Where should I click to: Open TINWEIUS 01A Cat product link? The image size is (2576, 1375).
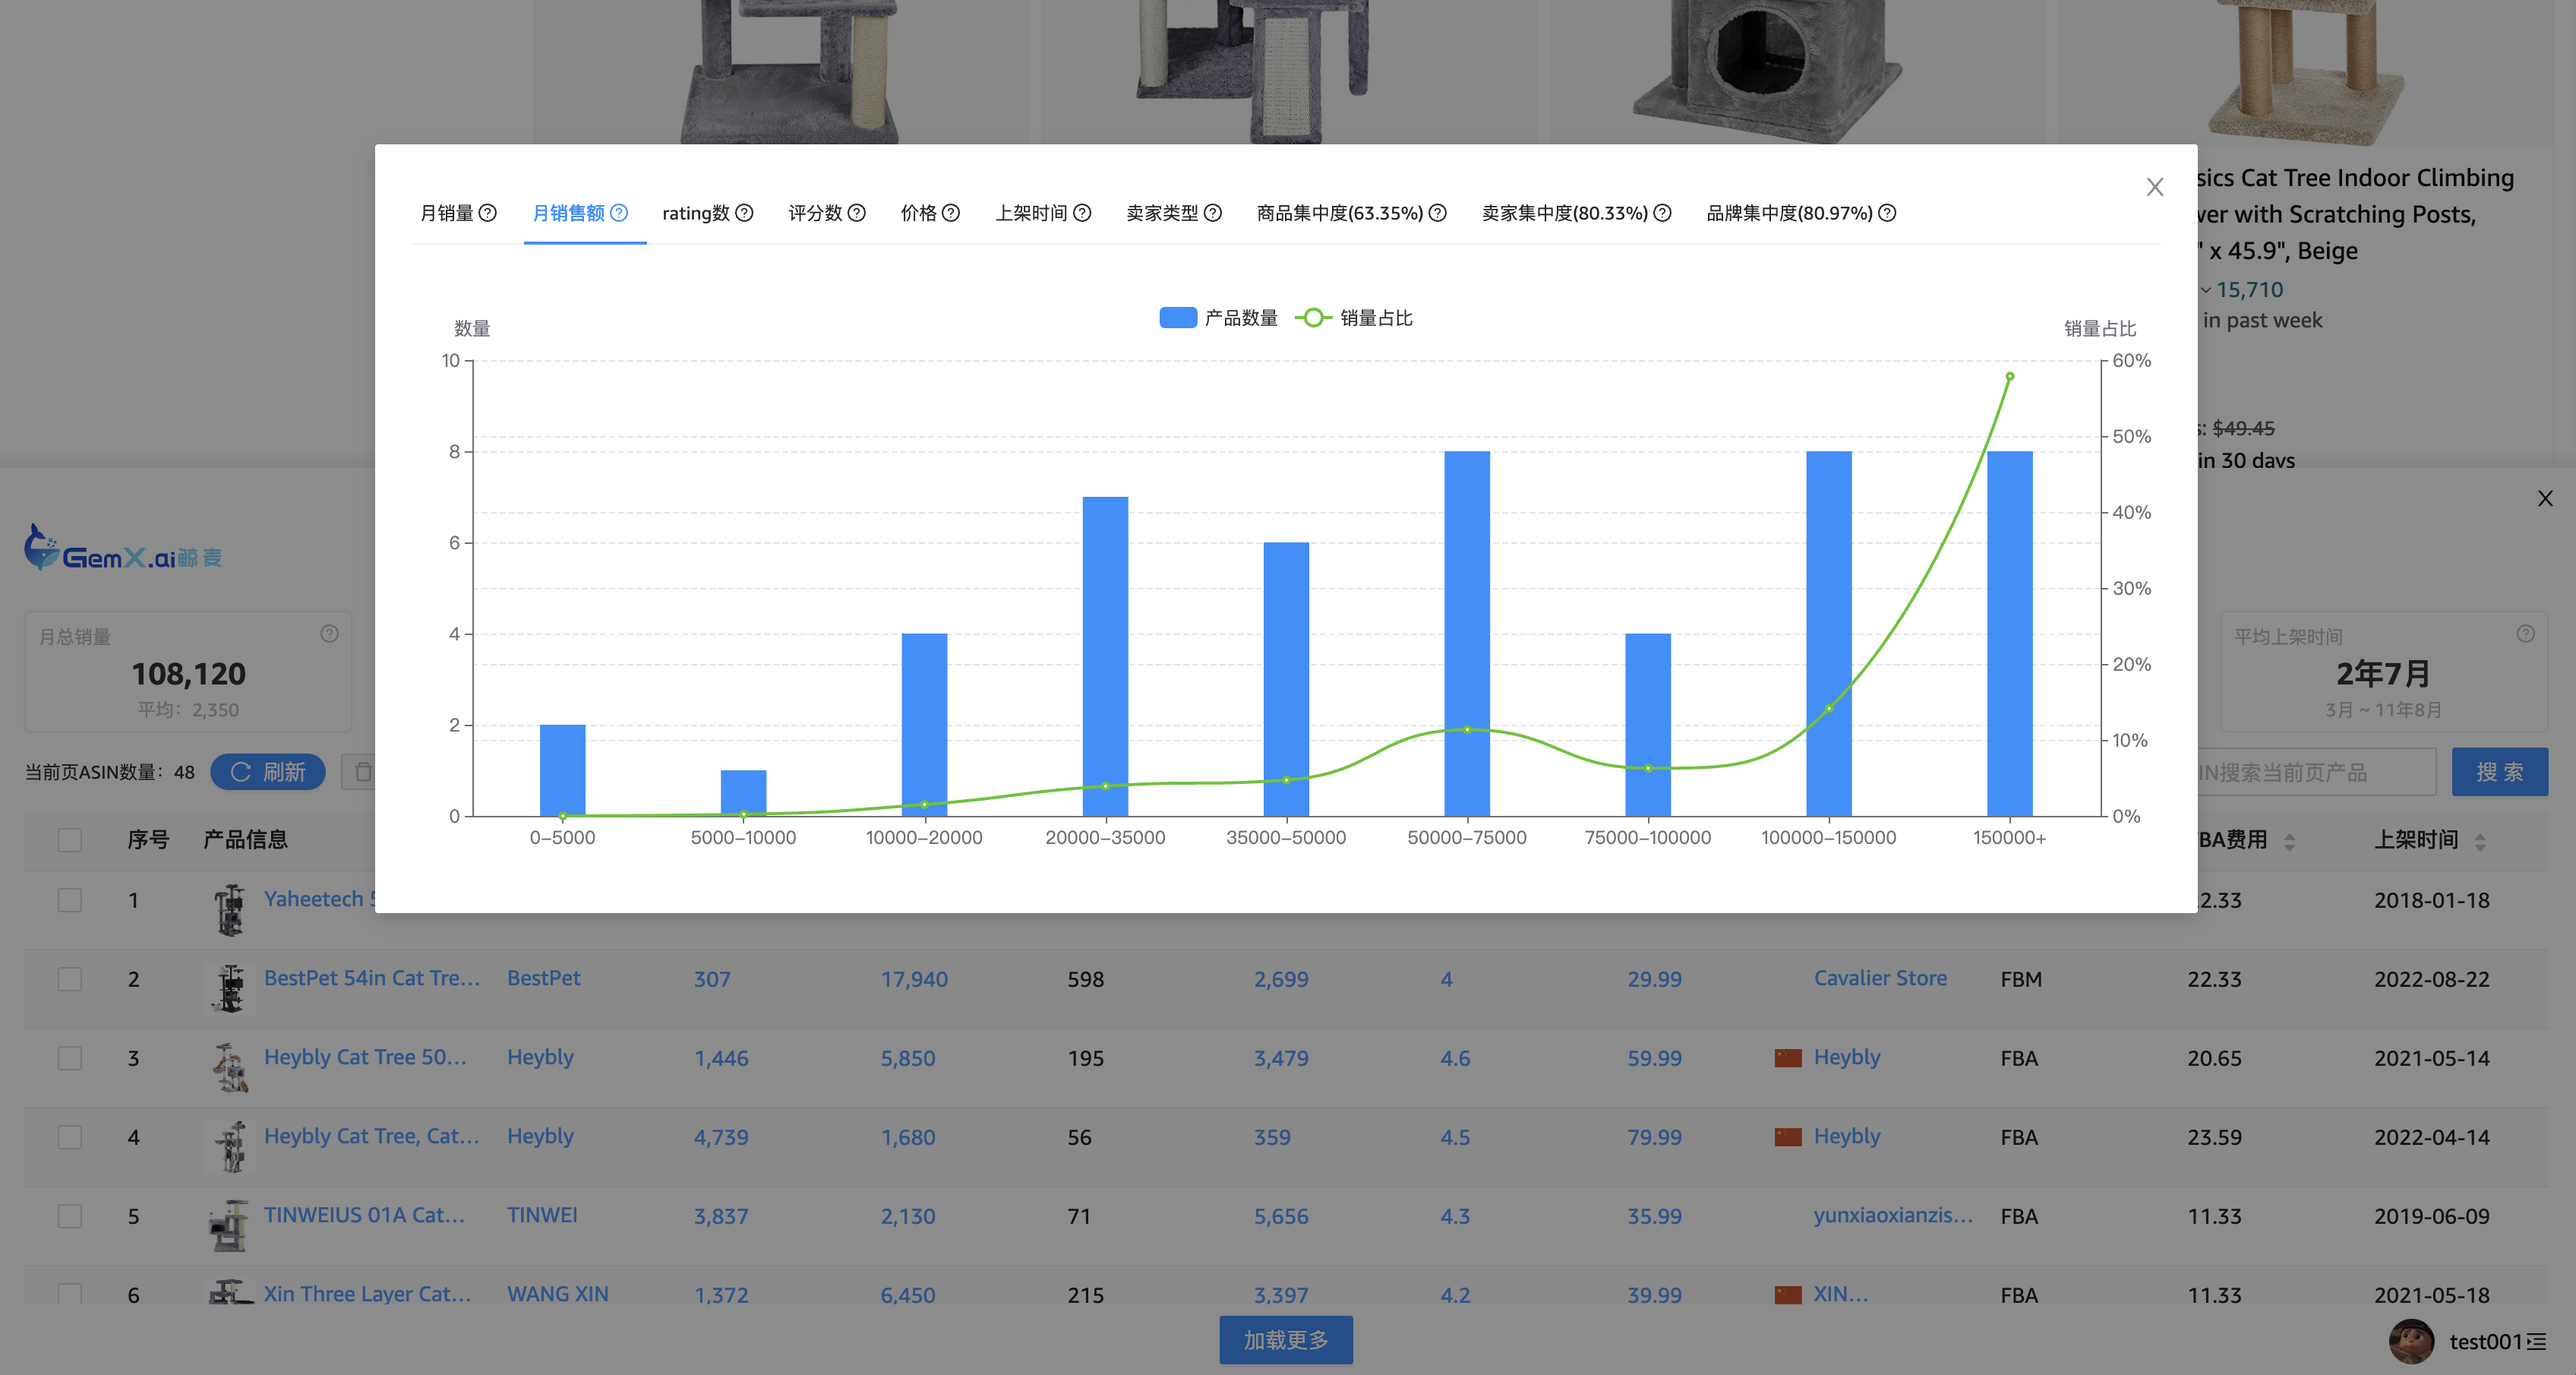364,1215
